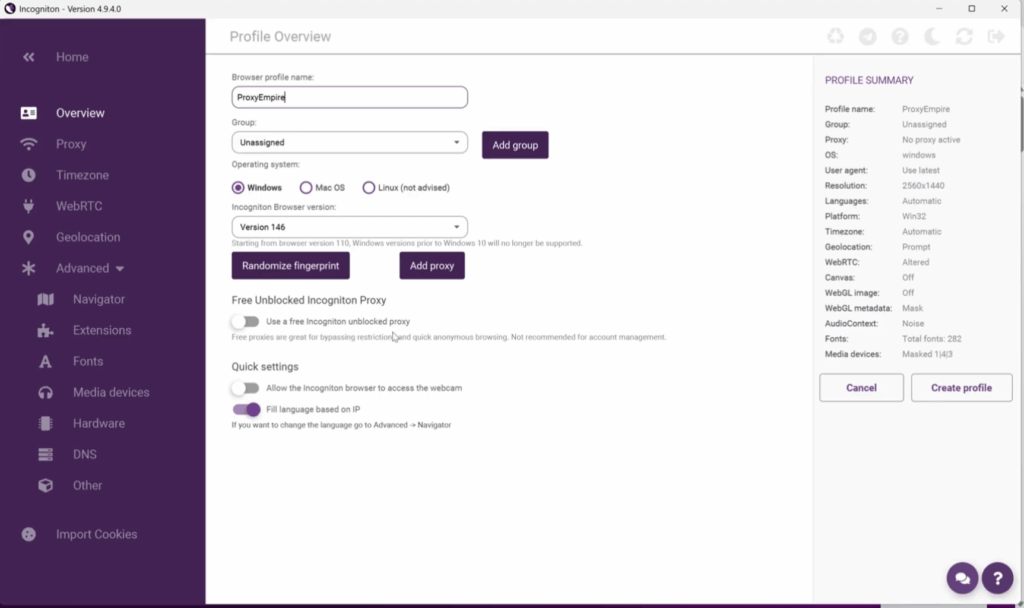The width and height of the screenshot is (1024, 608).
Task: Click the Cancel button
Action: [861, 388]
